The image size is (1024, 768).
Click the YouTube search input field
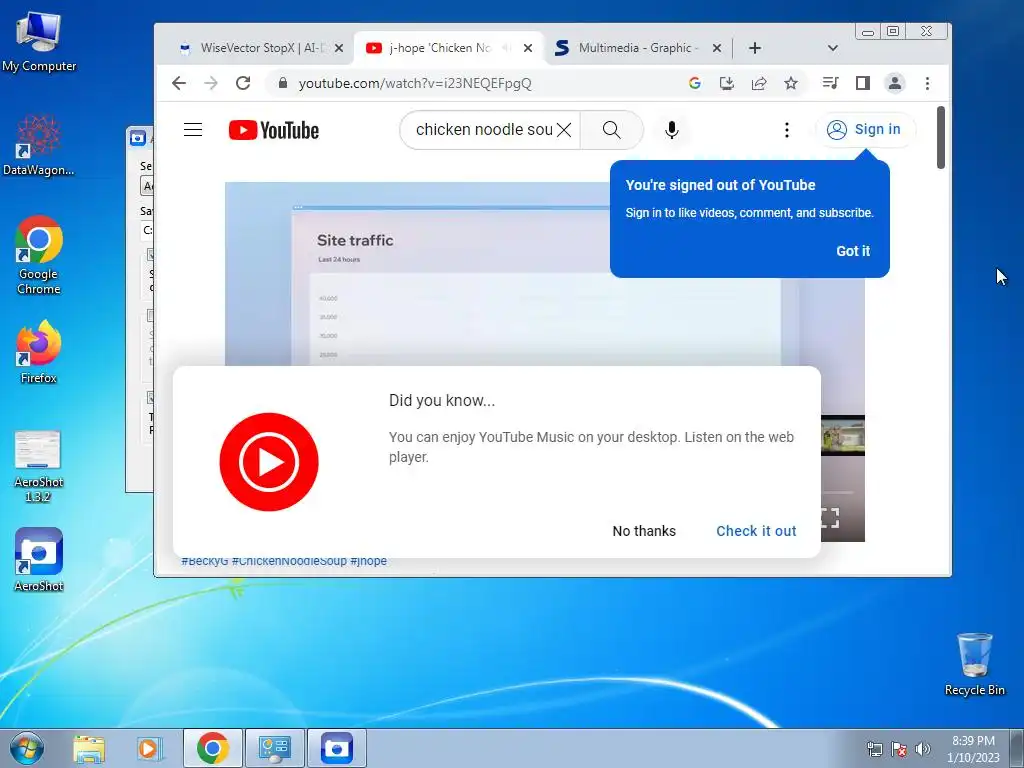(x=483, y=130)
